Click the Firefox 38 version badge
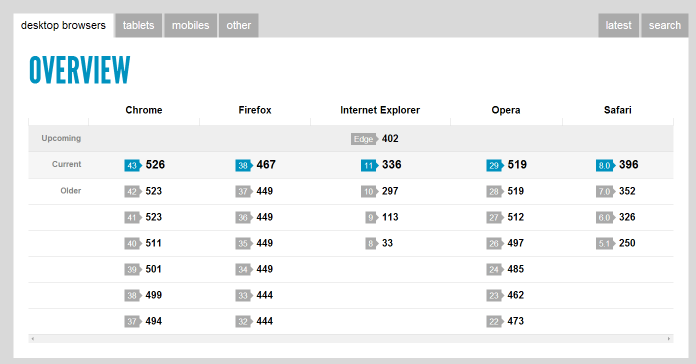 pyautogui.click(x=244, y=166)
